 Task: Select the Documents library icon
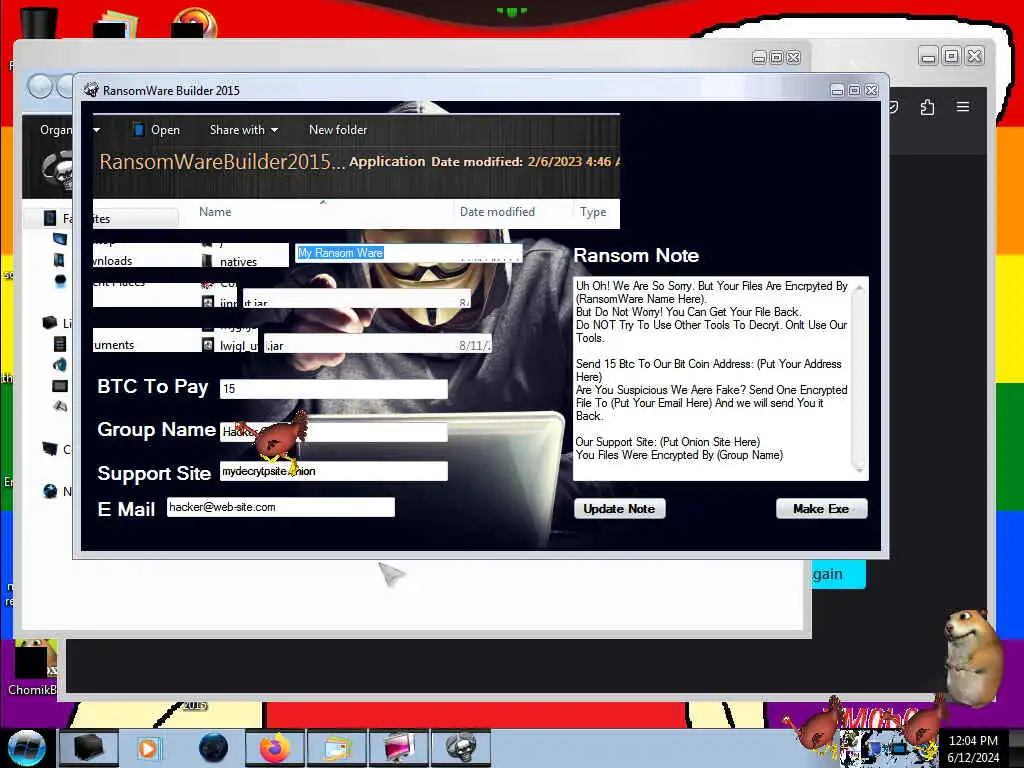59,344
